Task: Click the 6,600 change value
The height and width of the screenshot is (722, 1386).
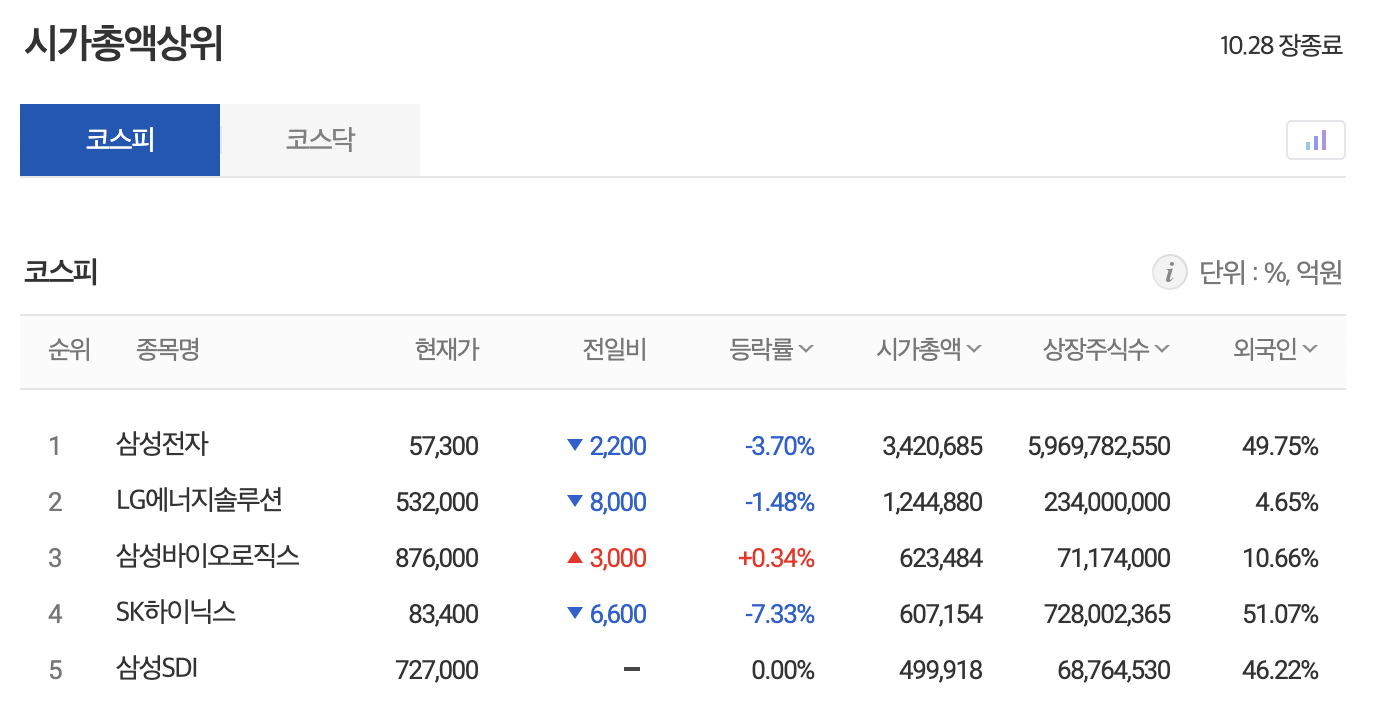Action: pyautogui.click(x=618, y=614)
